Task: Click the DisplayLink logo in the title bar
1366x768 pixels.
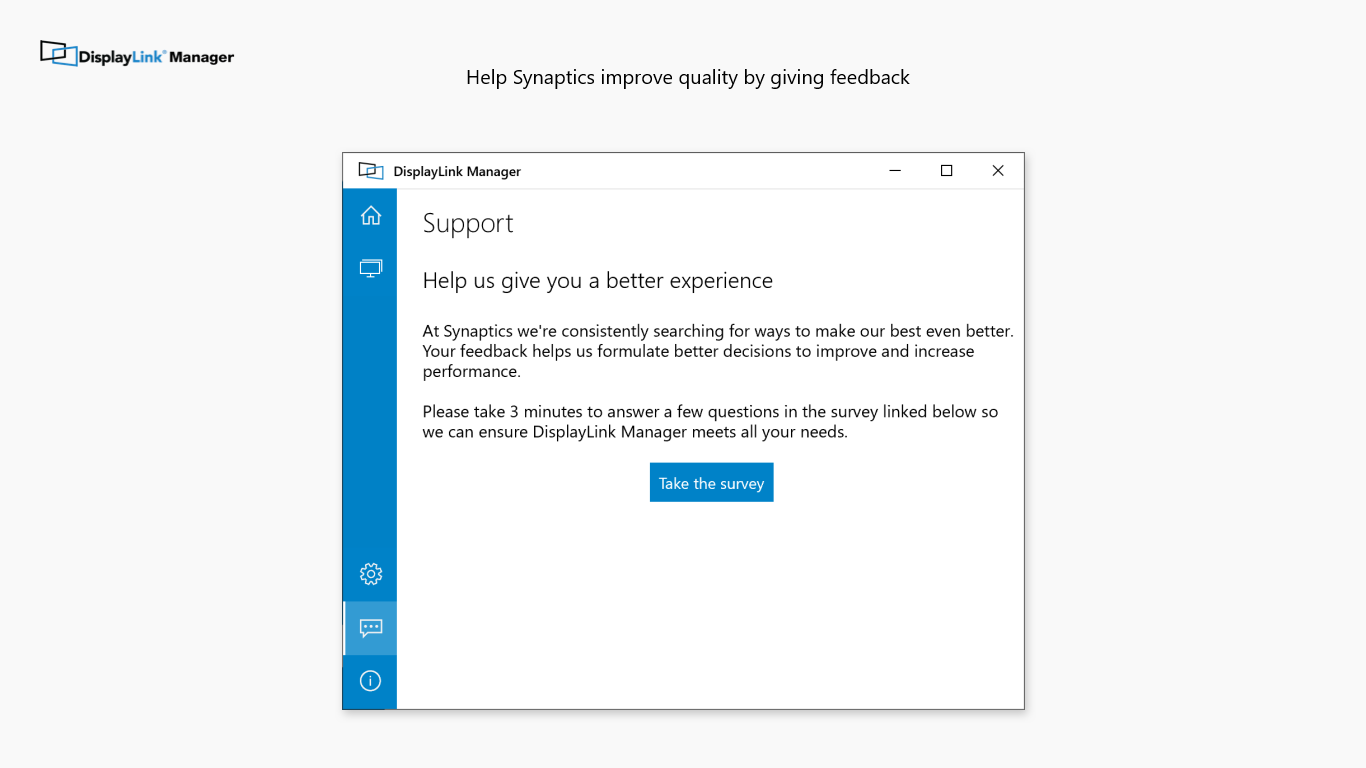Action: tap(371, 170)
